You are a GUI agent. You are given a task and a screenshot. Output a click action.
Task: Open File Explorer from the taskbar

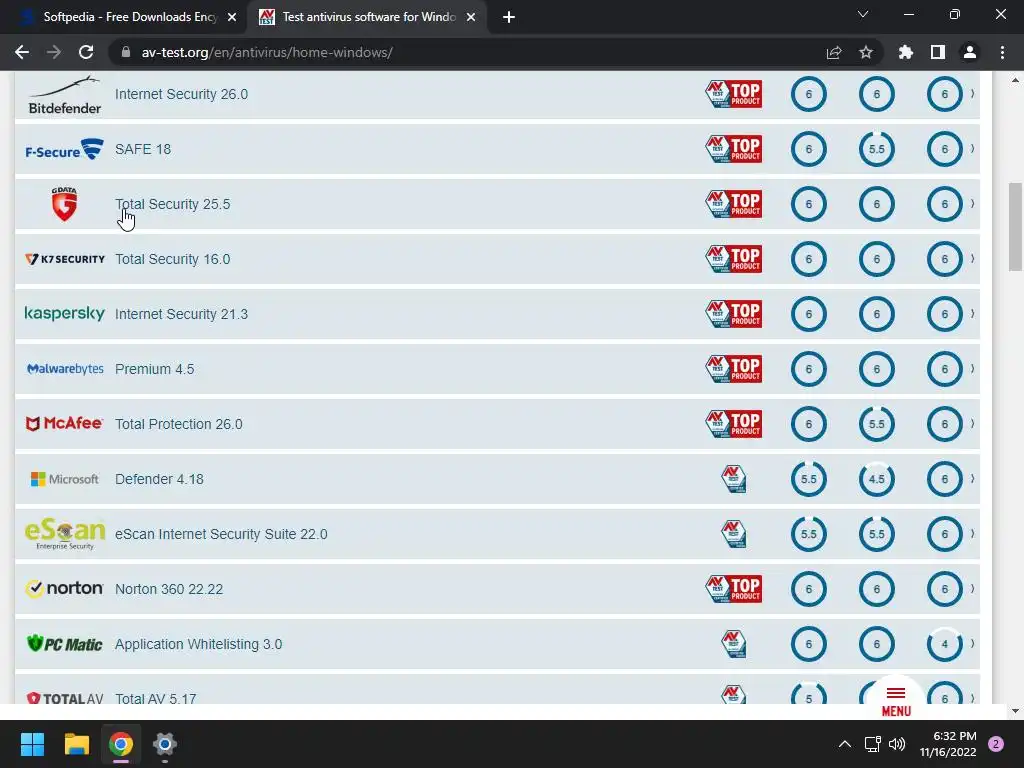click(76, 744)
